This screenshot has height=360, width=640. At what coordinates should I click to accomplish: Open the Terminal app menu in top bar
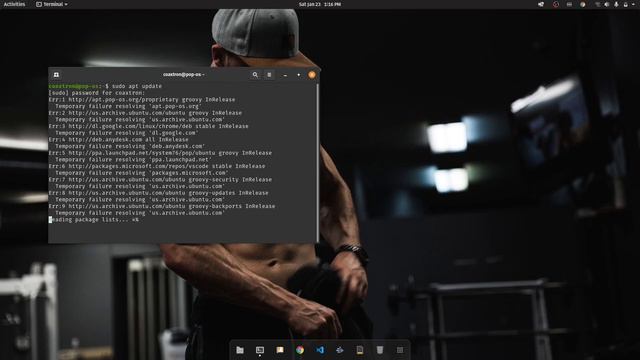click(52, 4)
